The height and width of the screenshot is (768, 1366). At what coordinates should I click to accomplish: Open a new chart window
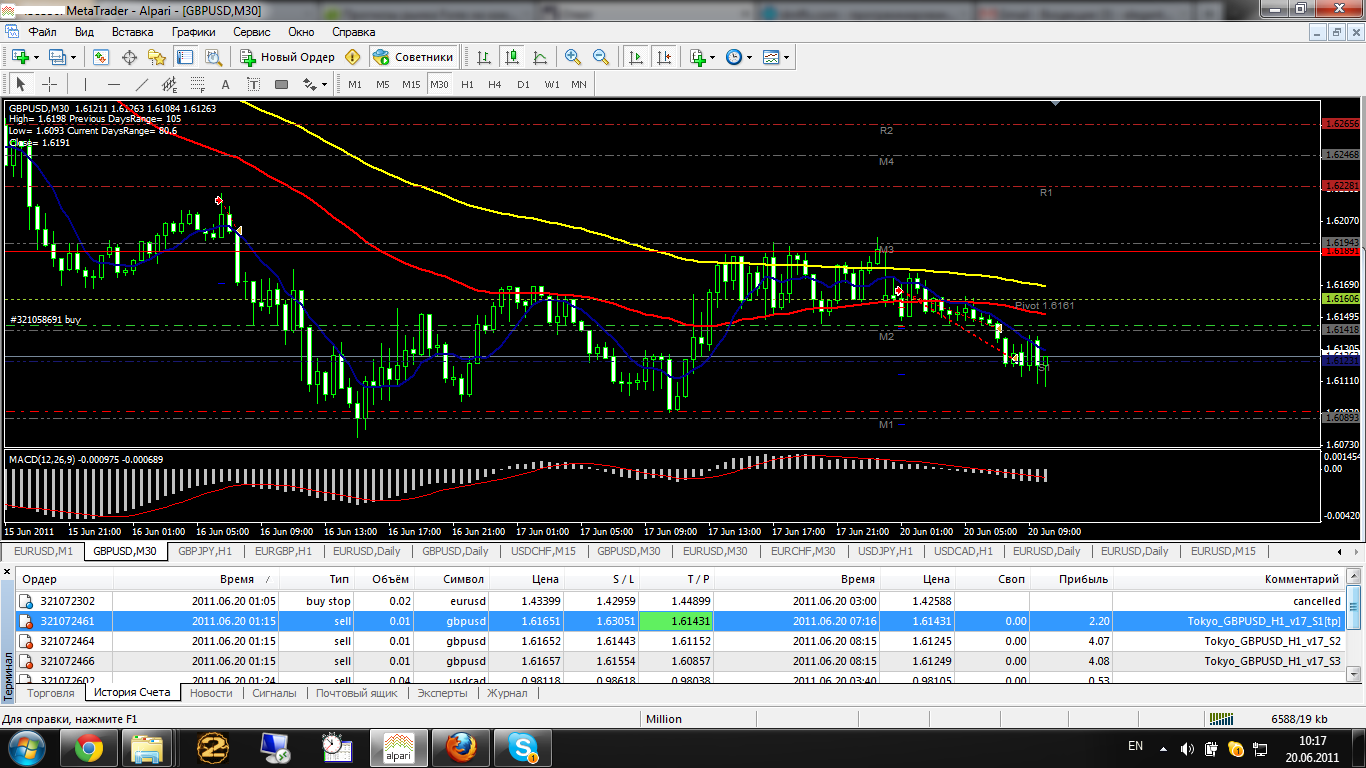coord(20,57)
